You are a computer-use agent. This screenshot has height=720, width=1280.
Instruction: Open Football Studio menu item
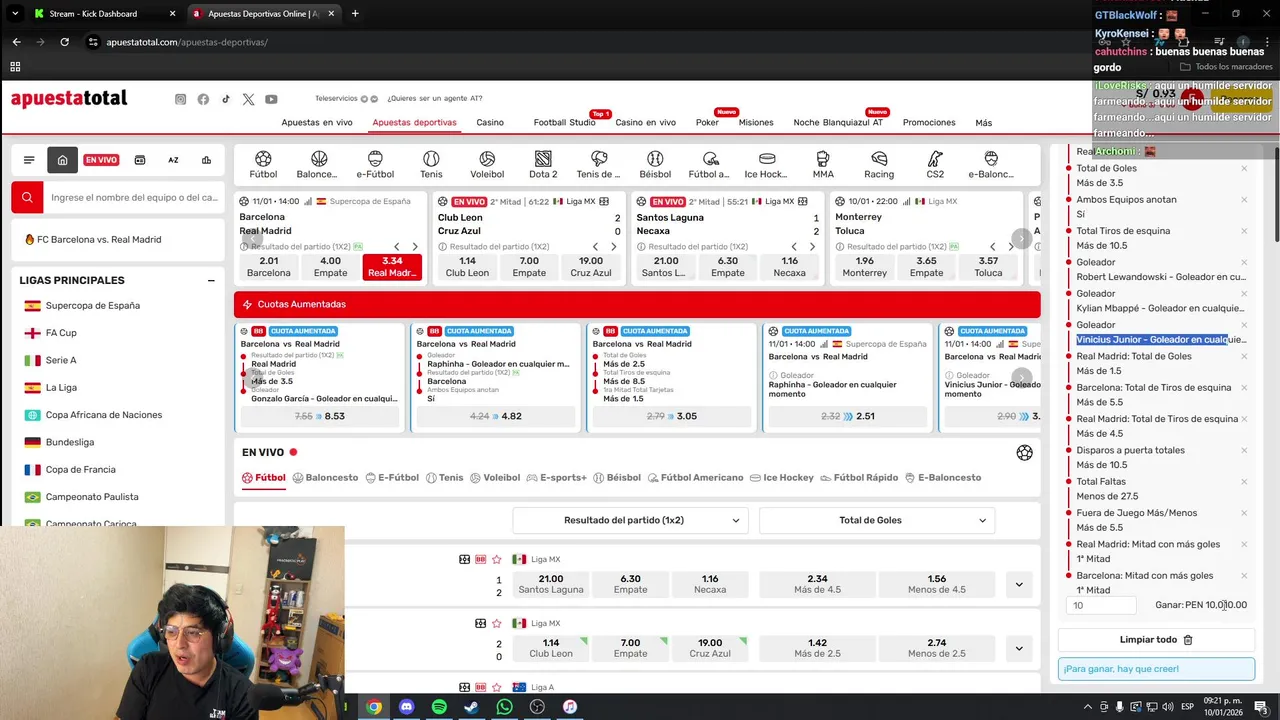[564, 122]
